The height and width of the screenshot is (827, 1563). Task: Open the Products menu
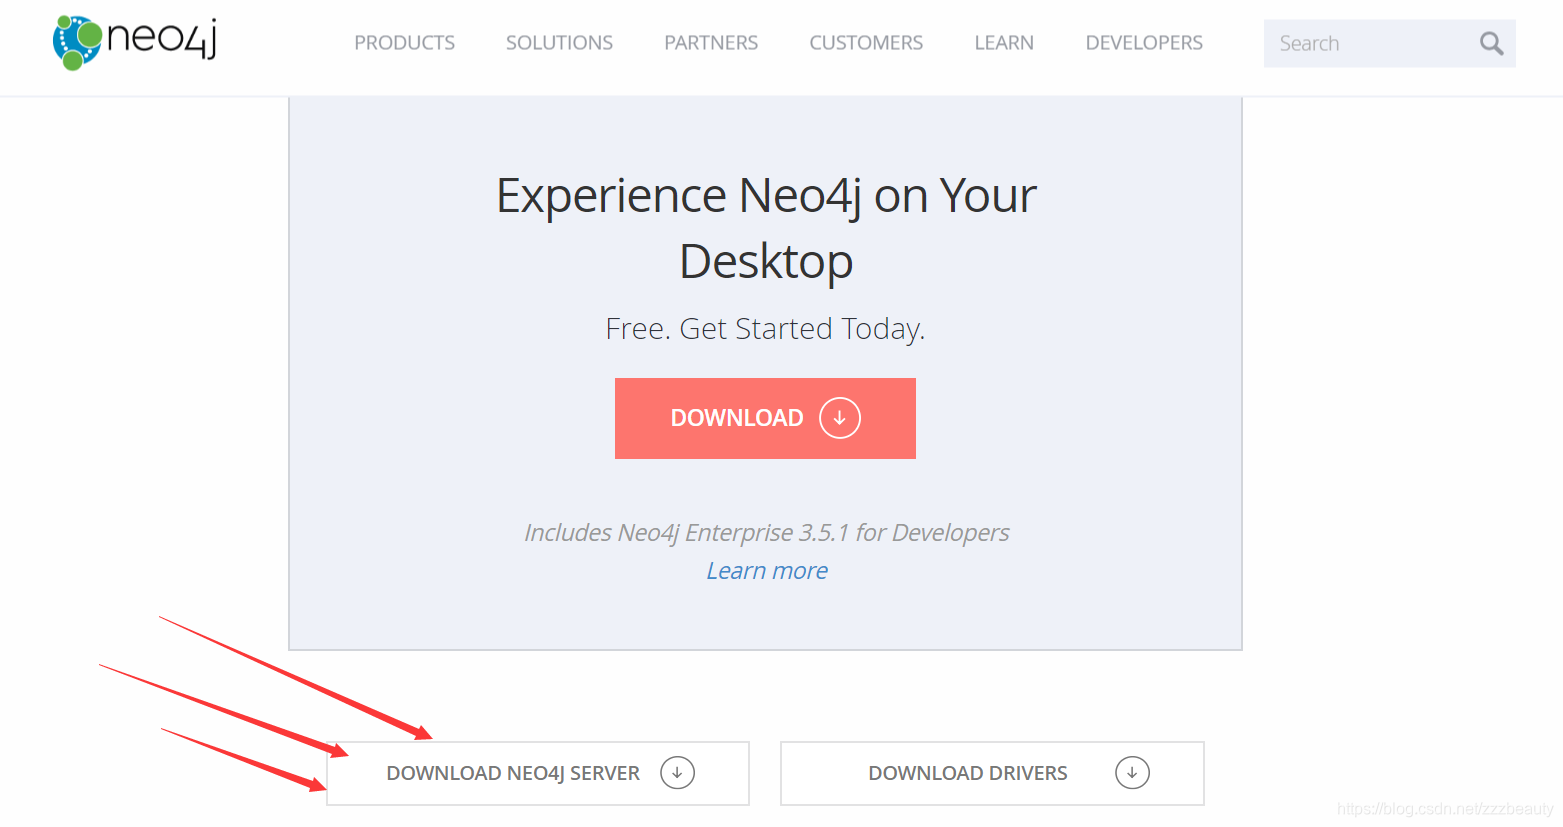(404, 43)
